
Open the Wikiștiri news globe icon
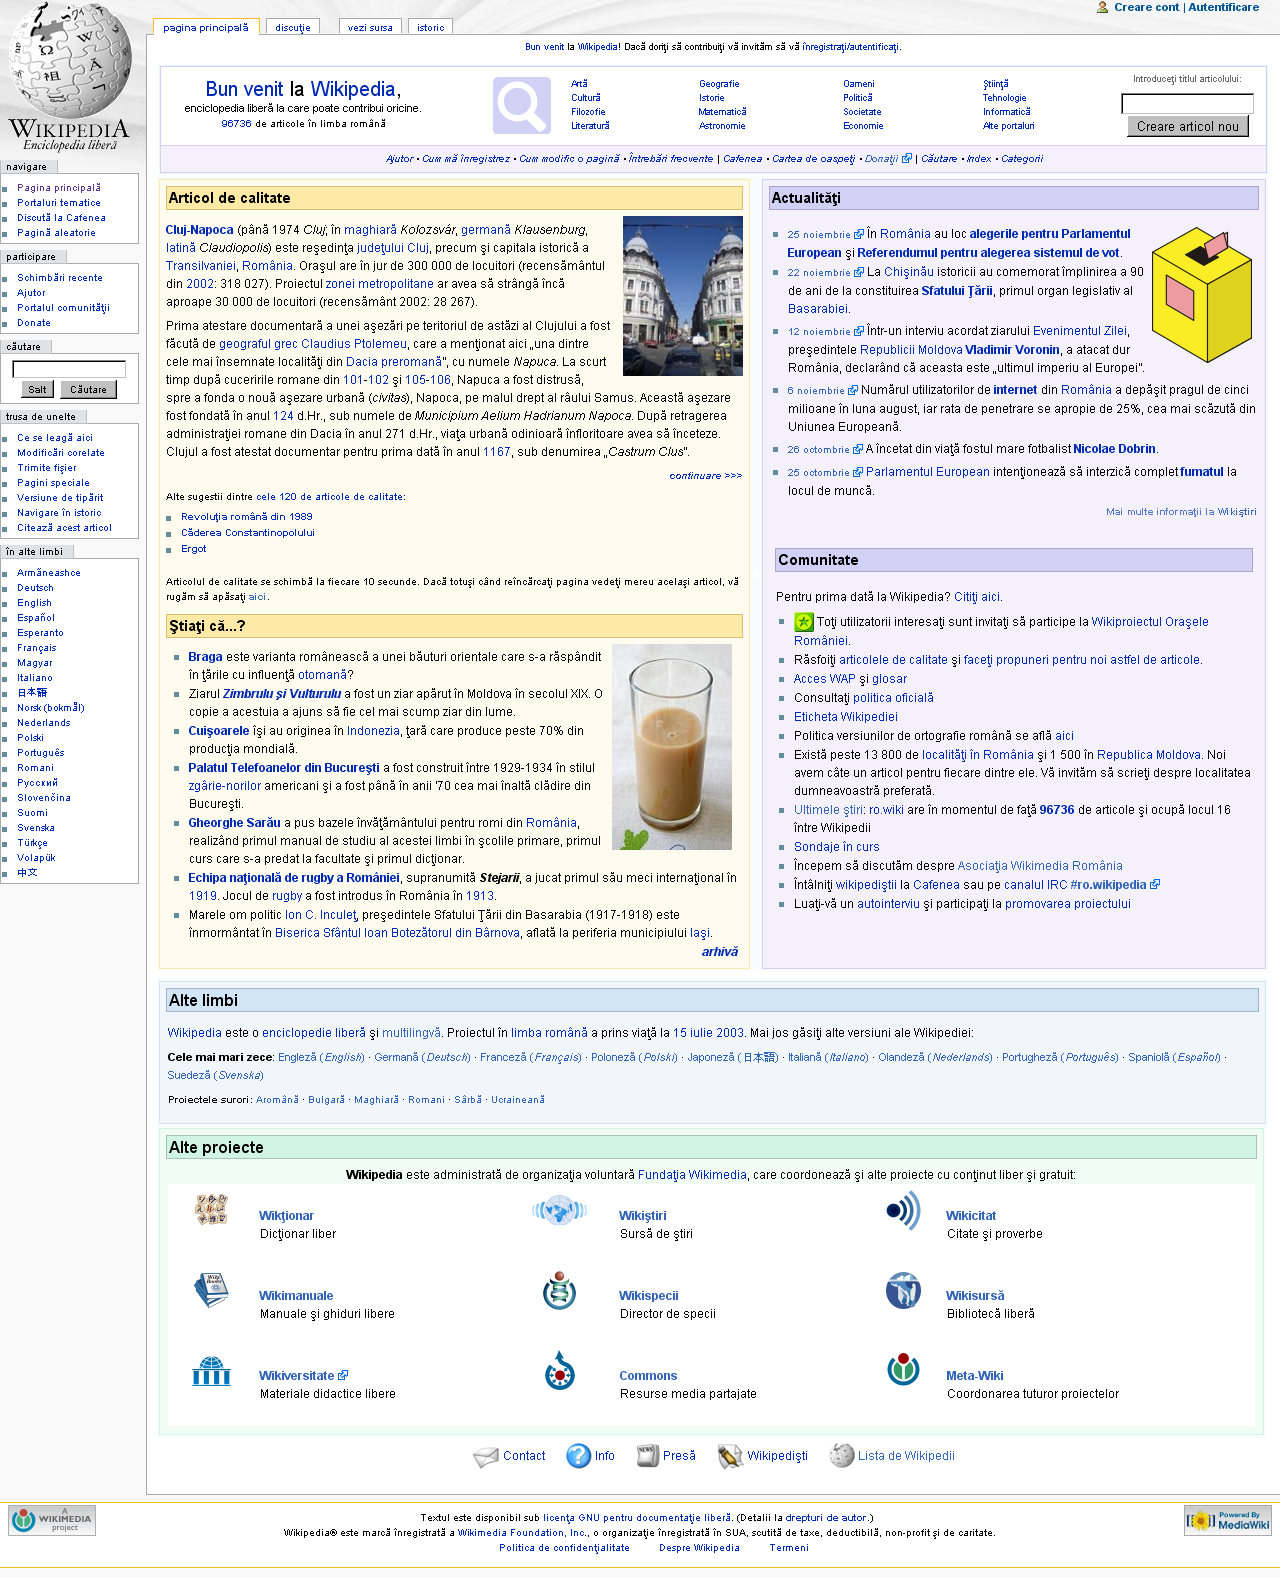point(559,1211)
